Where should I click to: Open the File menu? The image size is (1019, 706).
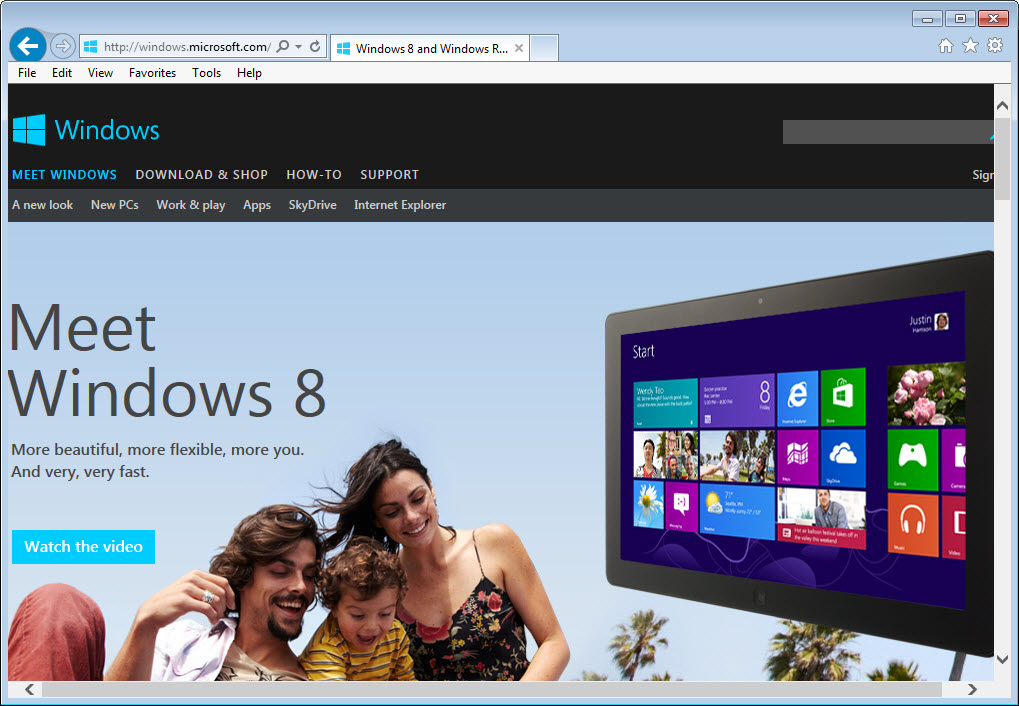point(27,73)
